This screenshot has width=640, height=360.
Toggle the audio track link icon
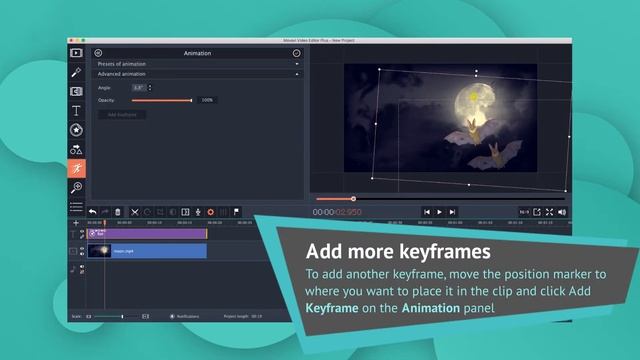pos(82,272)
